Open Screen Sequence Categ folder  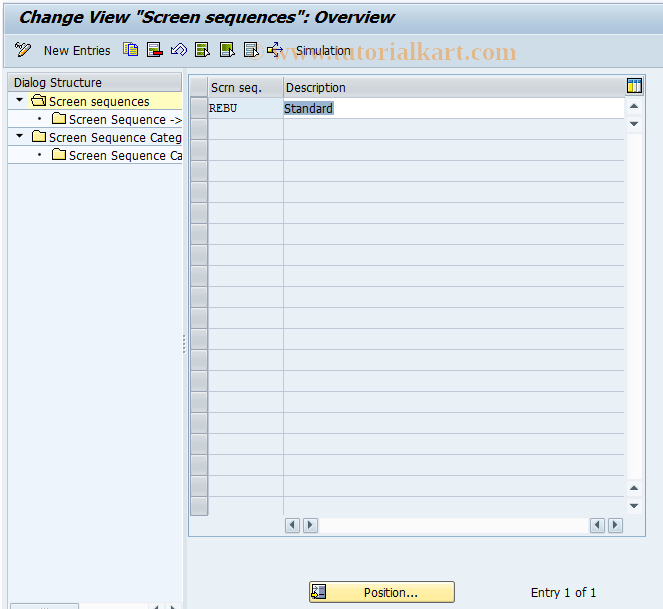coord(115,137)
